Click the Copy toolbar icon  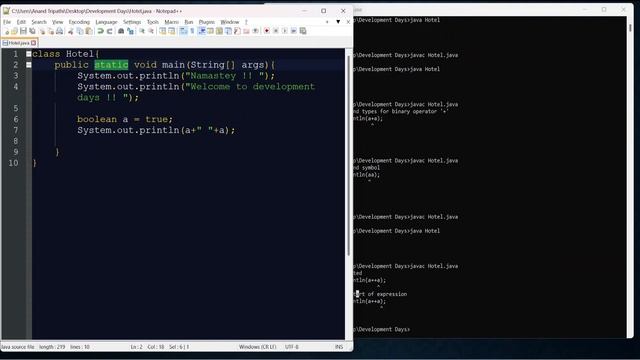coord(80,31)
